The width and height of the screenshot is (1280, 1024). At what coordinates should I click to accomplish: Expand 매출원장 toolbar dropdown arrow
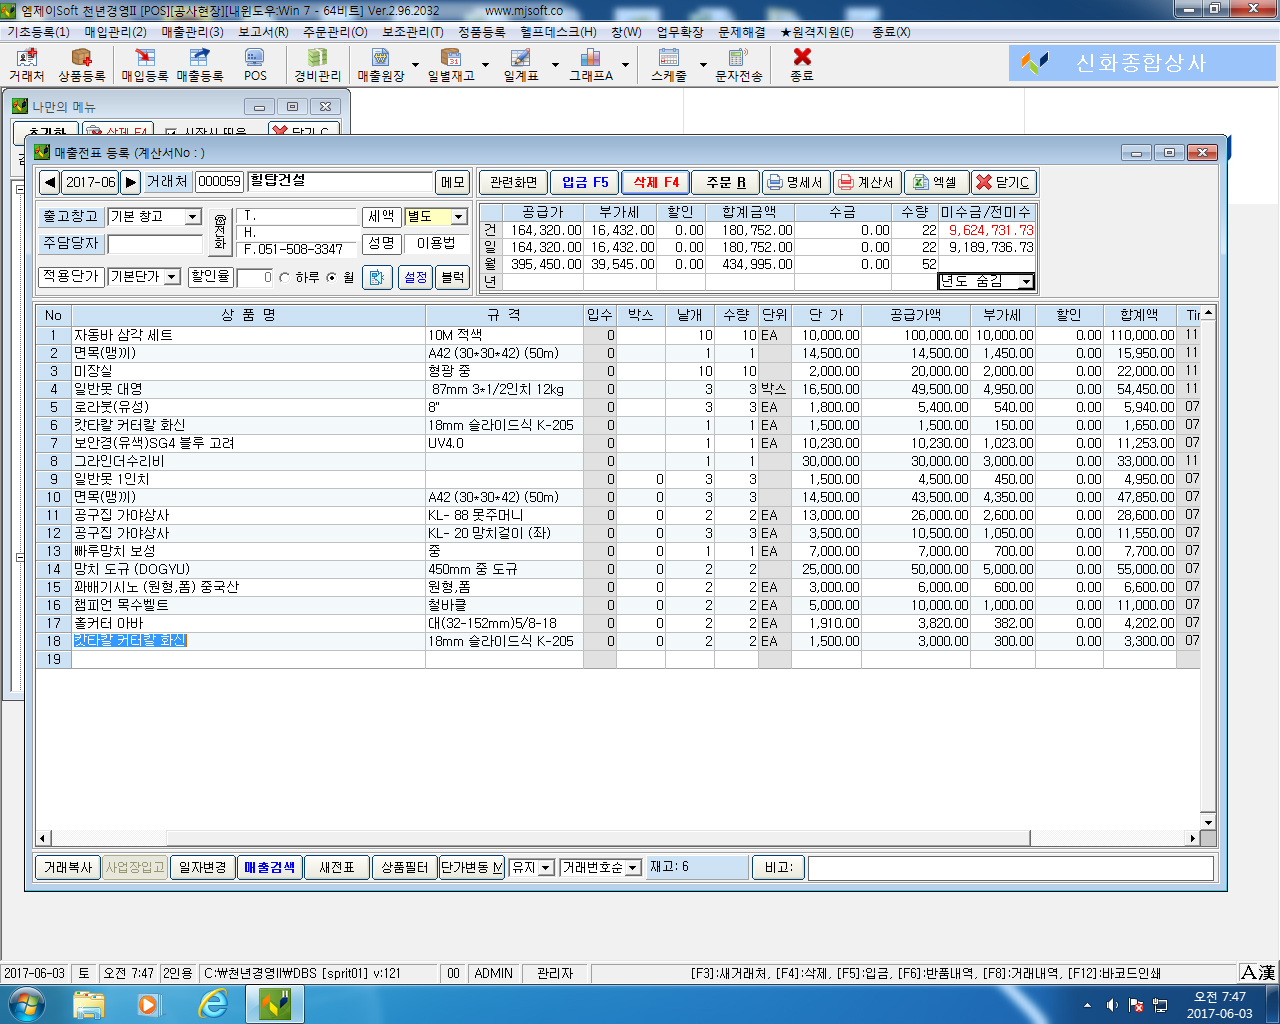point(415,65)
